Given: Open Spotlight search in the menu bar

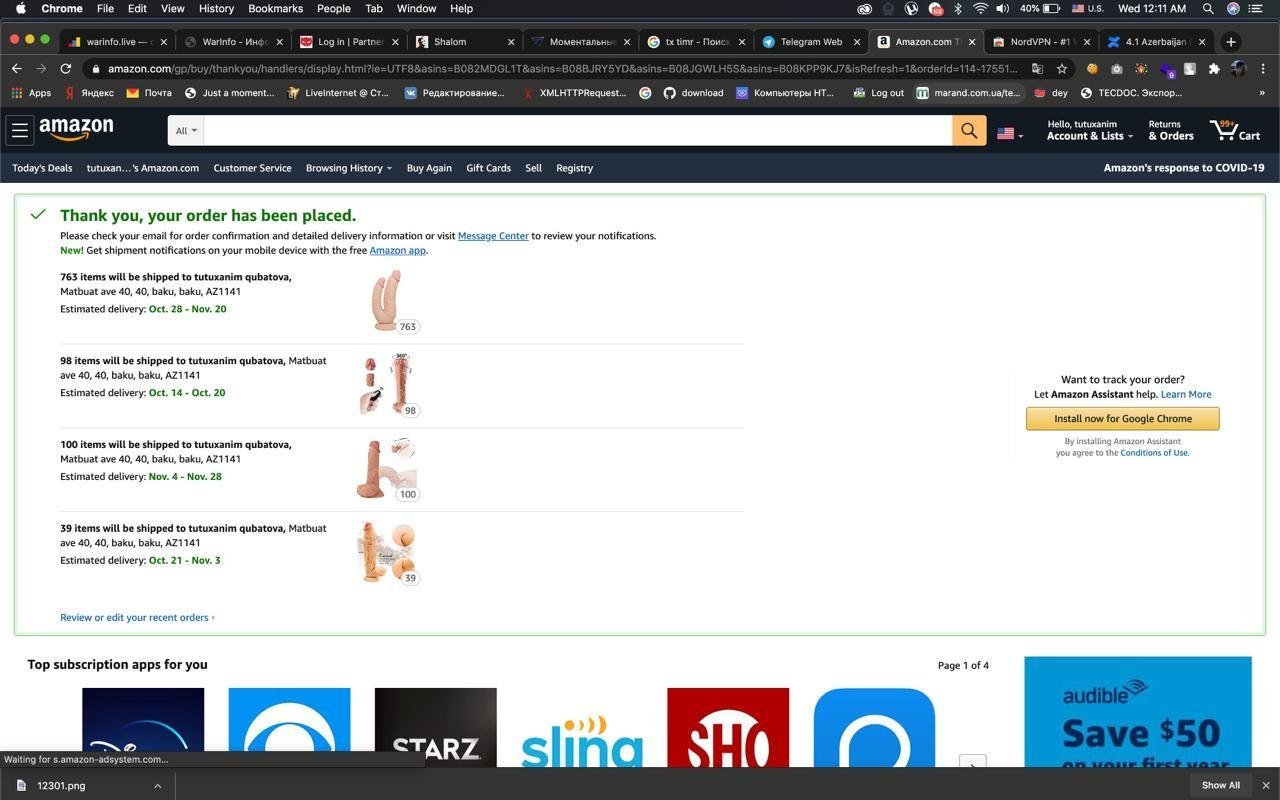Looking at the screenshot, I should [1208, 8].
